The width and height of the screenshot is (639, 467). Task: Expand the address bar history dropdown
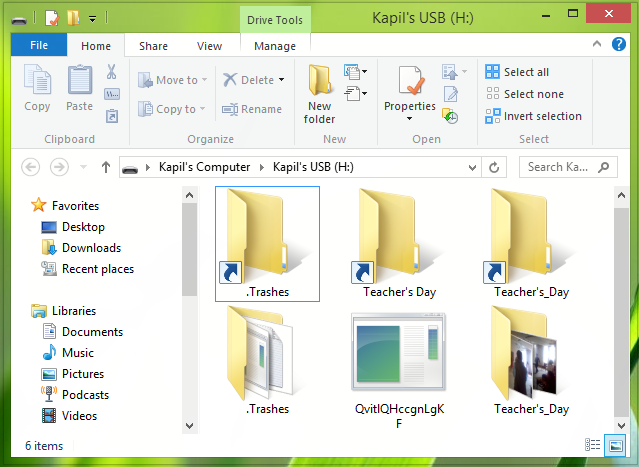coord(472,167)
